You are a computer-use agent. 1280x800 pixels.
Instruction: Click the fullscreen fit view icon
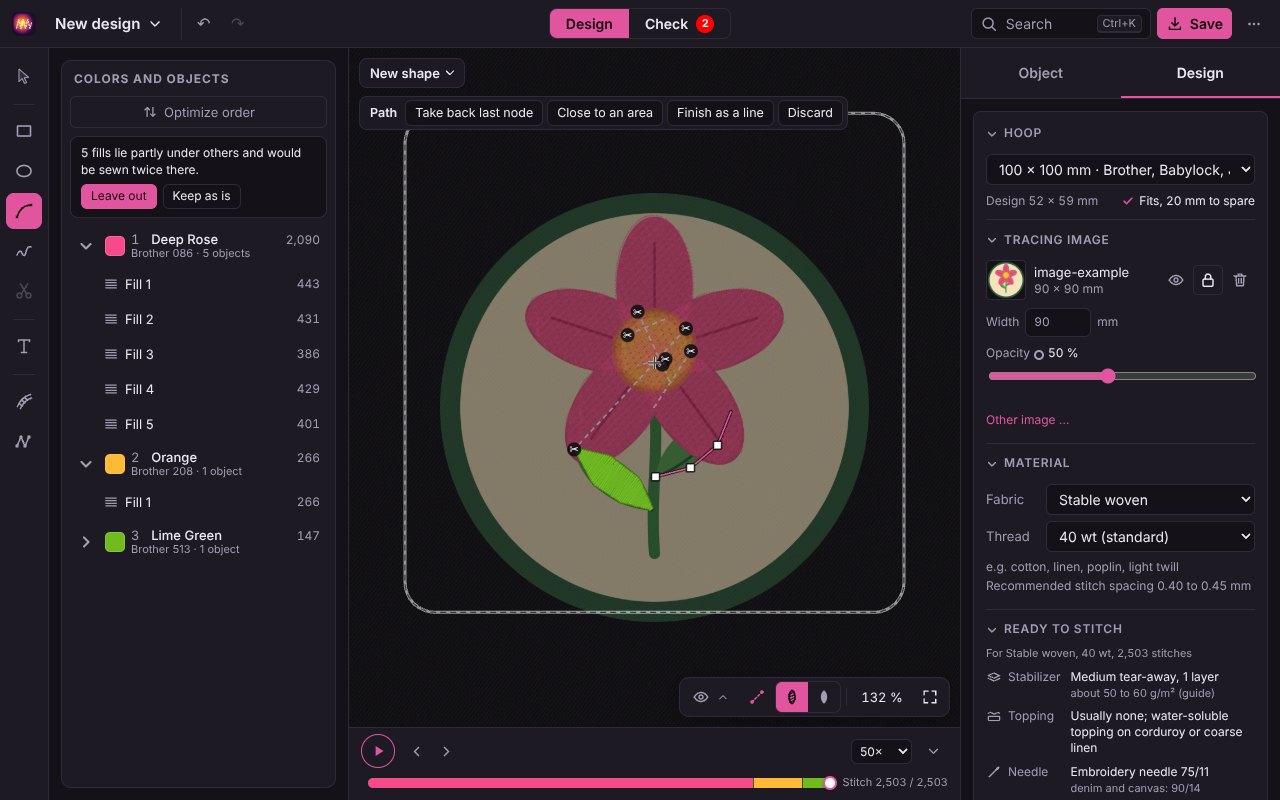tap(930, 697)
